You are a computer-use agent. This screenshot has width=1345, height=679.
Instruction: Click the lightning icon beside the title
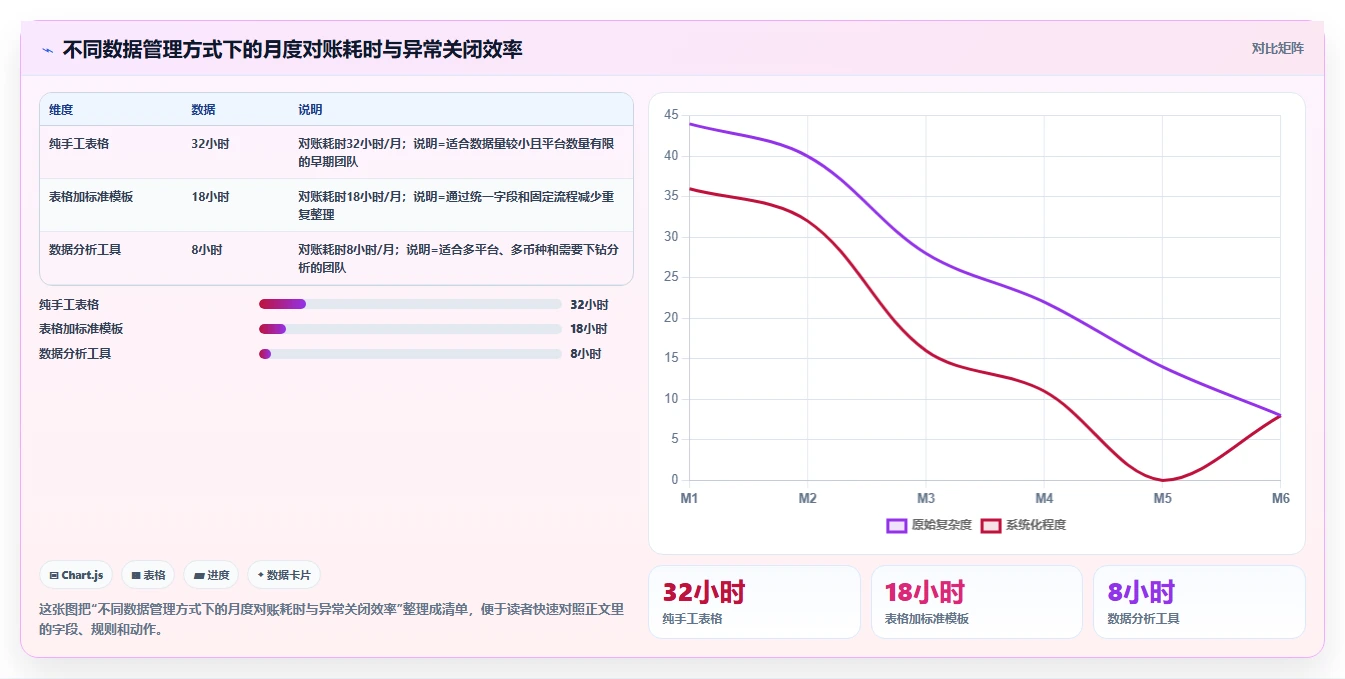coord(47,50)
